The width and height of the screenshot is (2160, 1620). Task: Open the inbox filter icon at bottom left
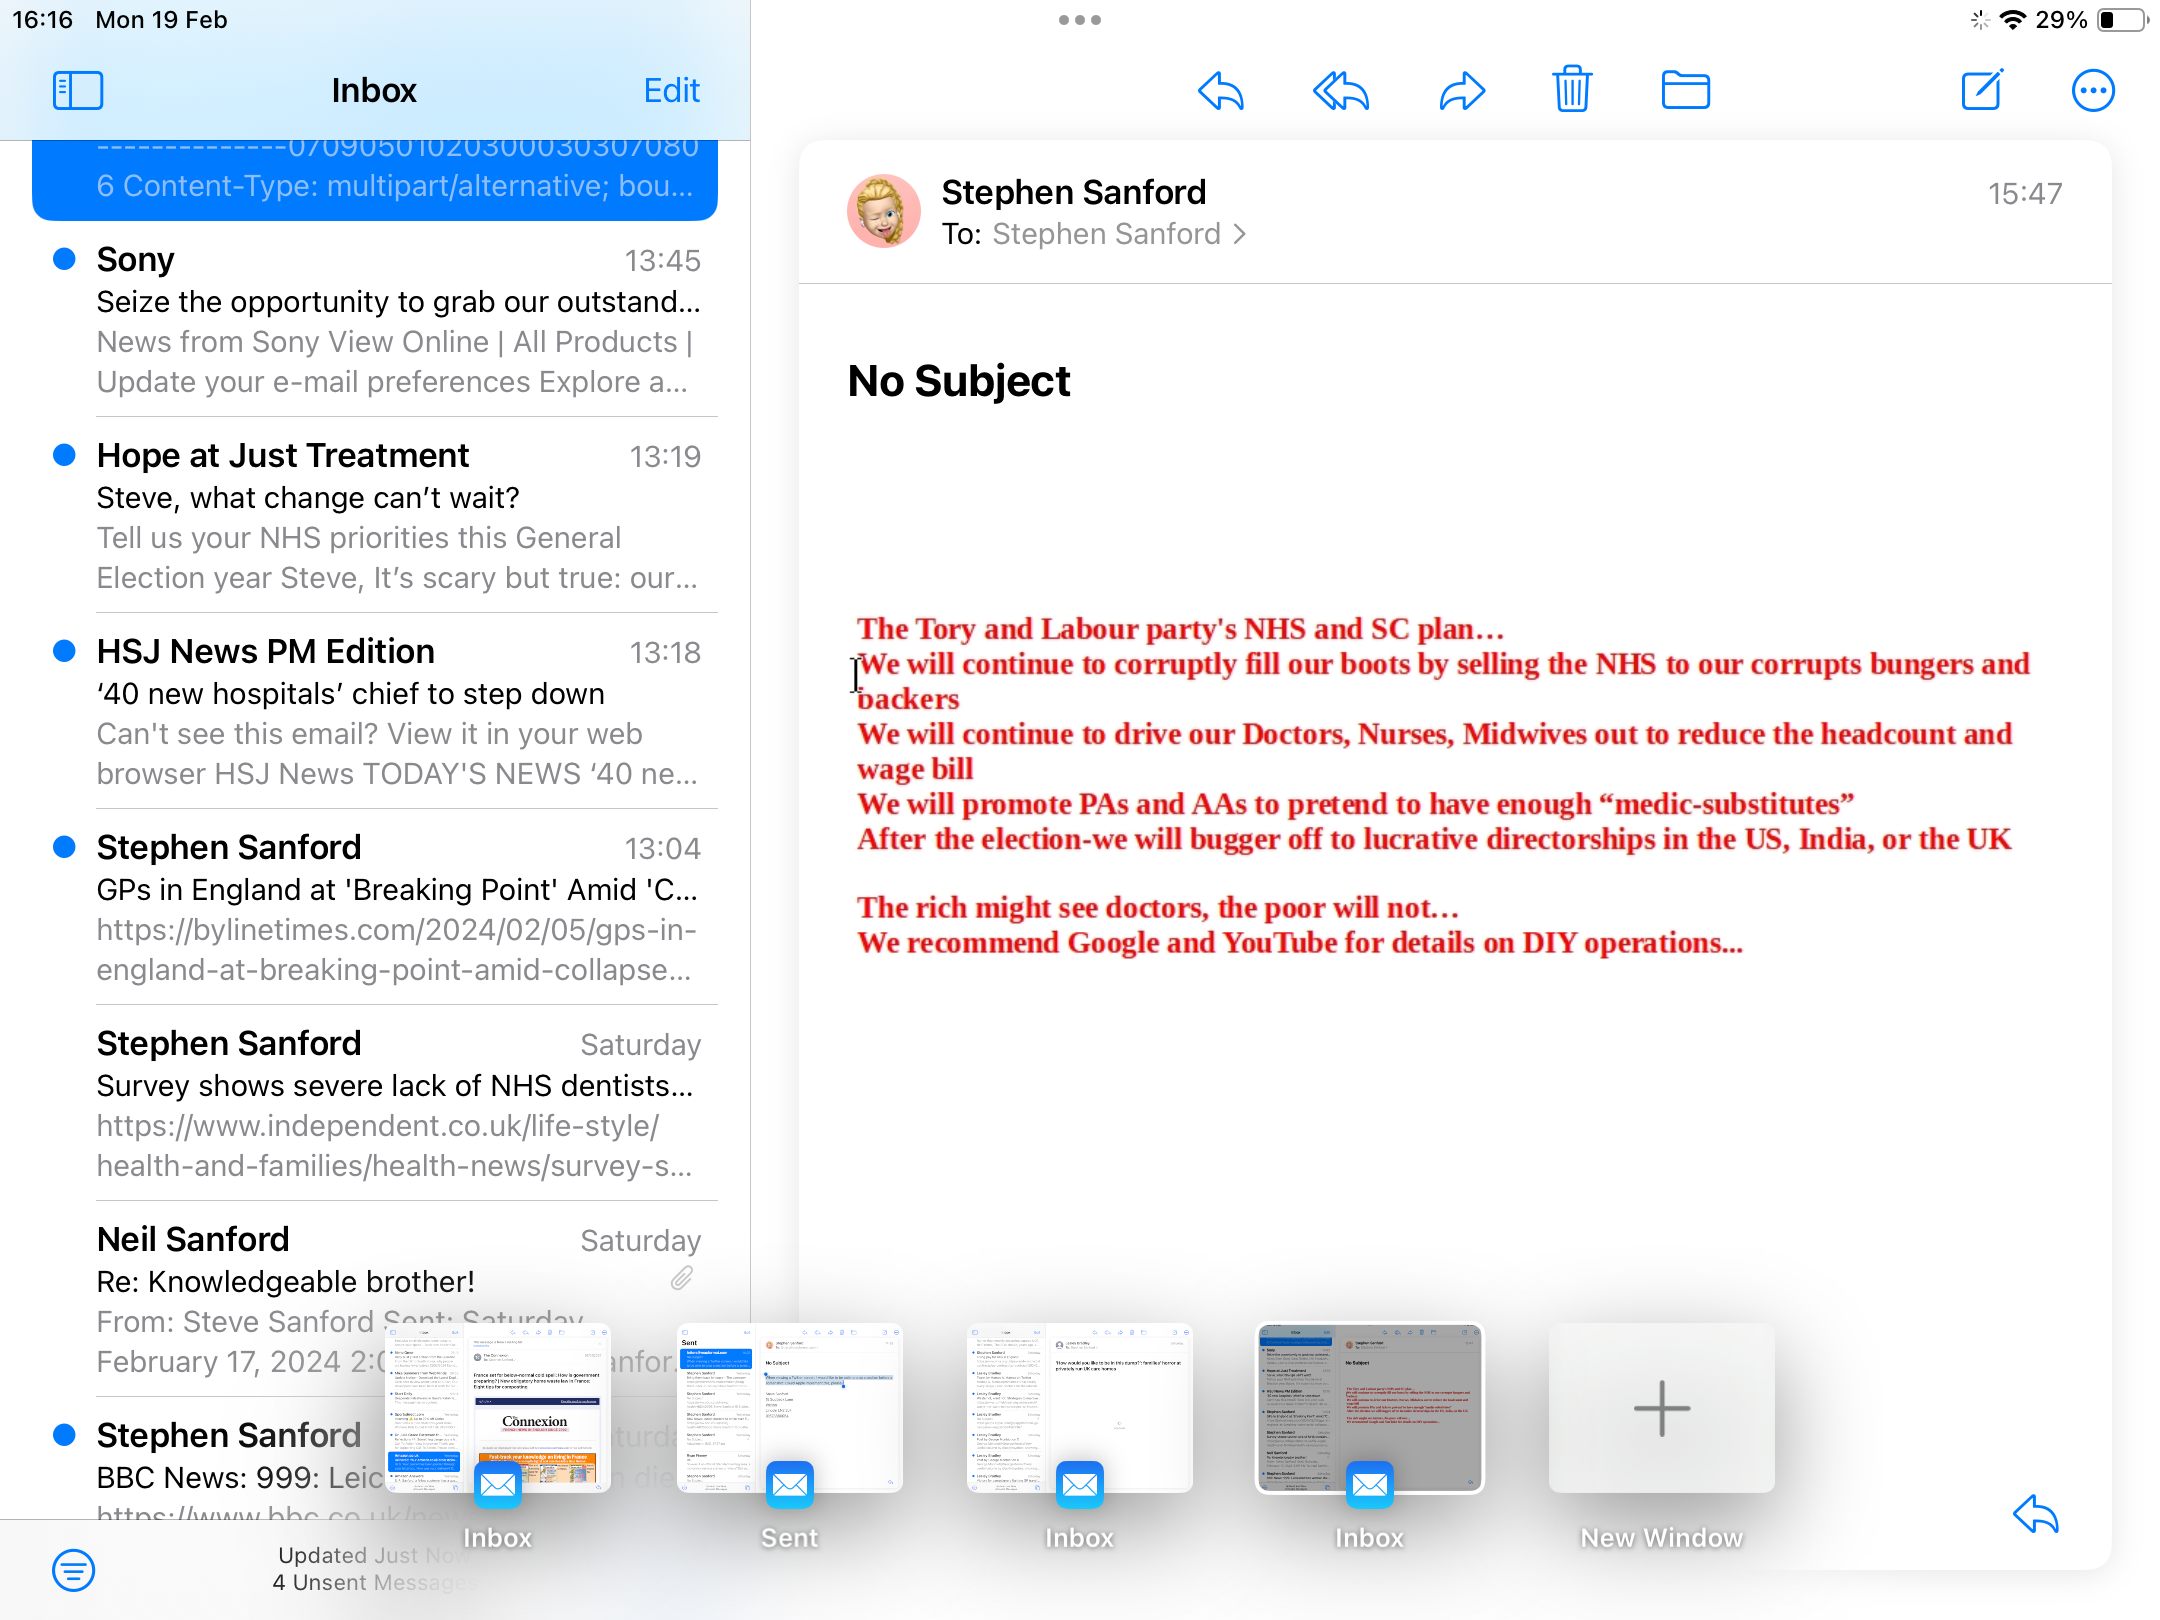[x=73, y=1570]
